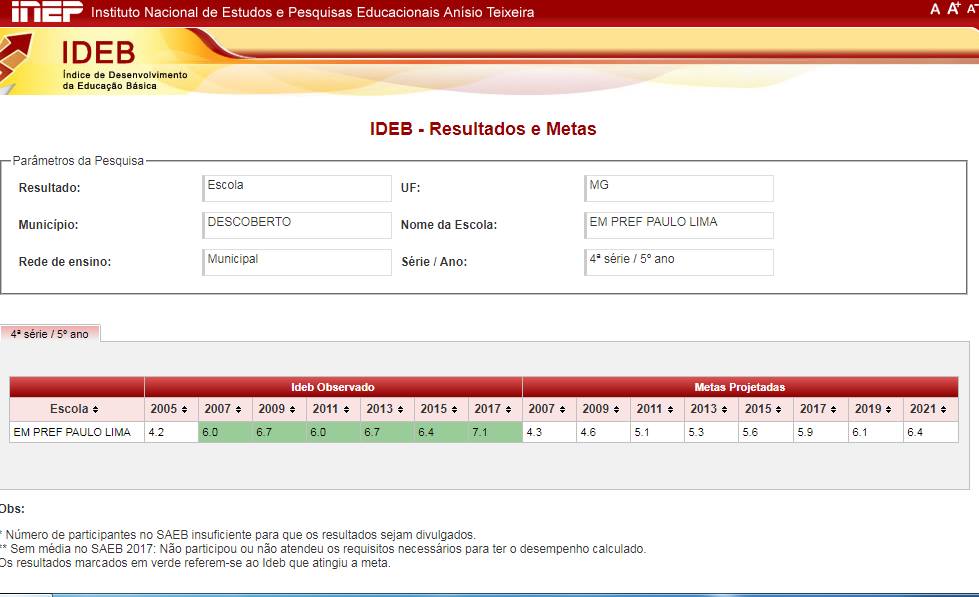Click the 'Rede de ensino:' label
Screen dimensions: 979x597
click(65, 262)
